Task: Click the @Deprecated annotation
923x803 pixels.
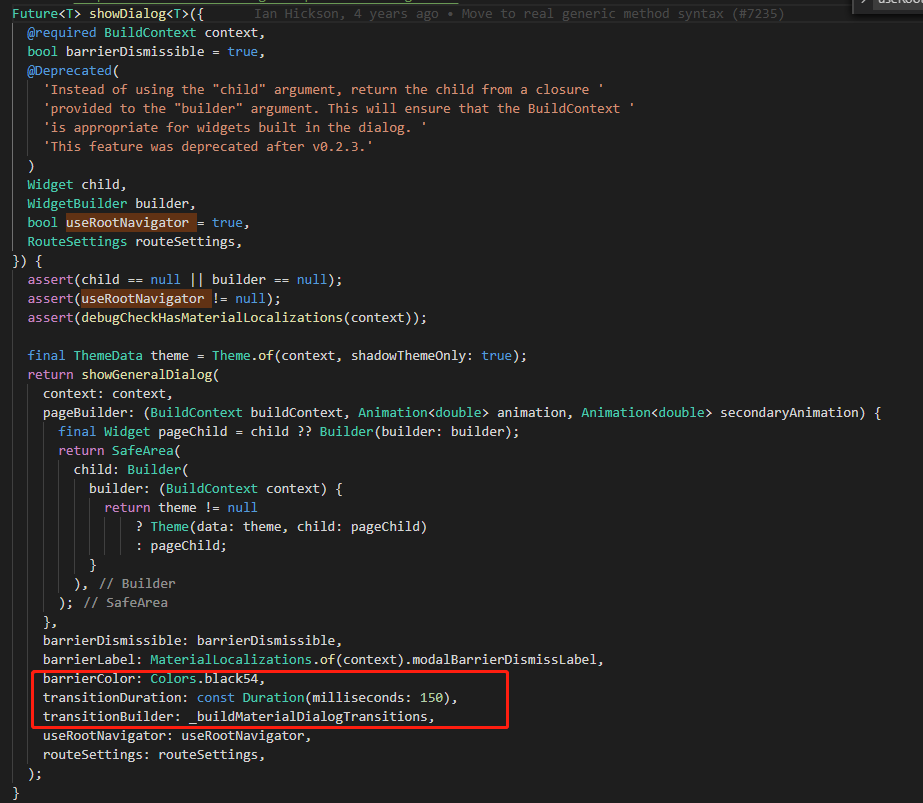Action: coord(69,71)
